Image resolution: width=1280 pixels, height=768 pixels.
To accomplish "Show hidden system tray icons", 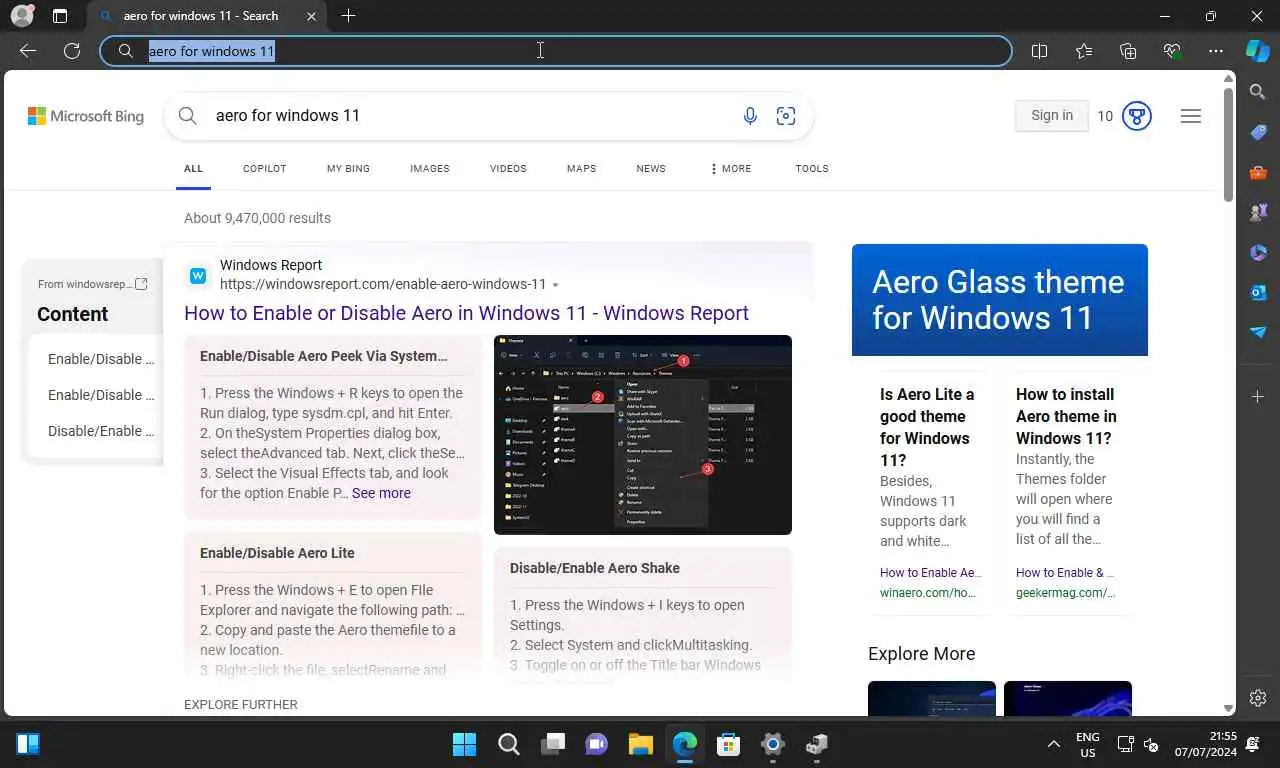I will tap(1053, 745).
